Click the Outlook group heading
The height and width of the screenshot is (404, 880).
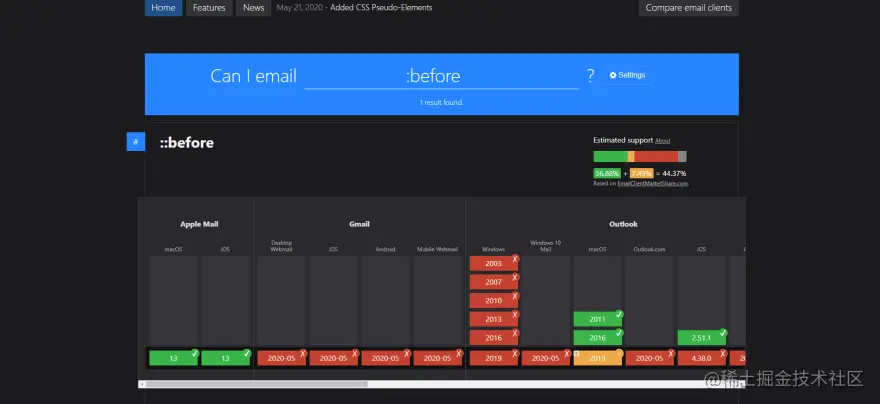pos(624,224)
